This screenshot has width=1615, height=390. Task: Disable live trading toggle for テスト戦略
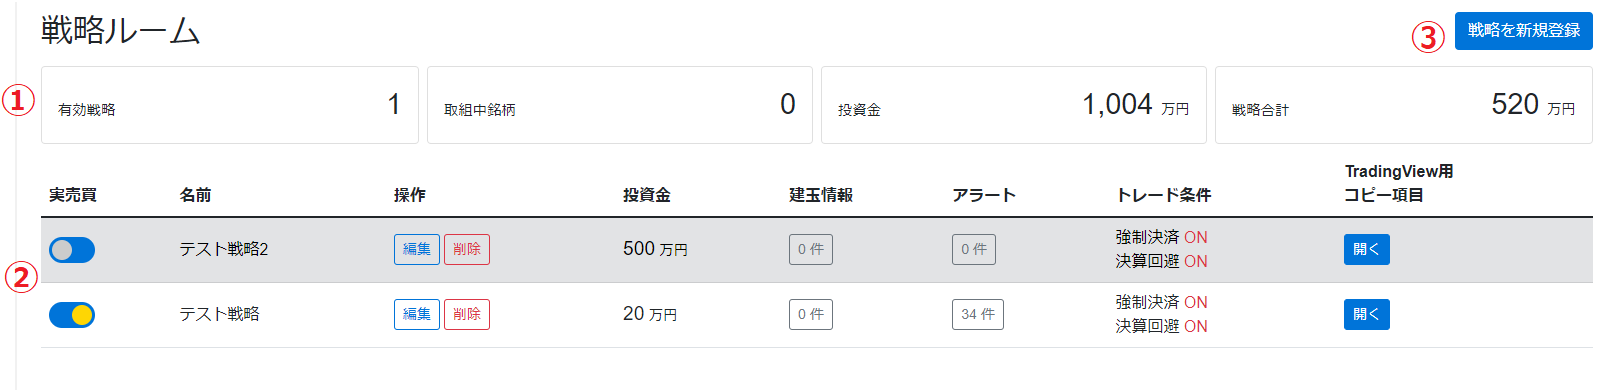point(72,315)
